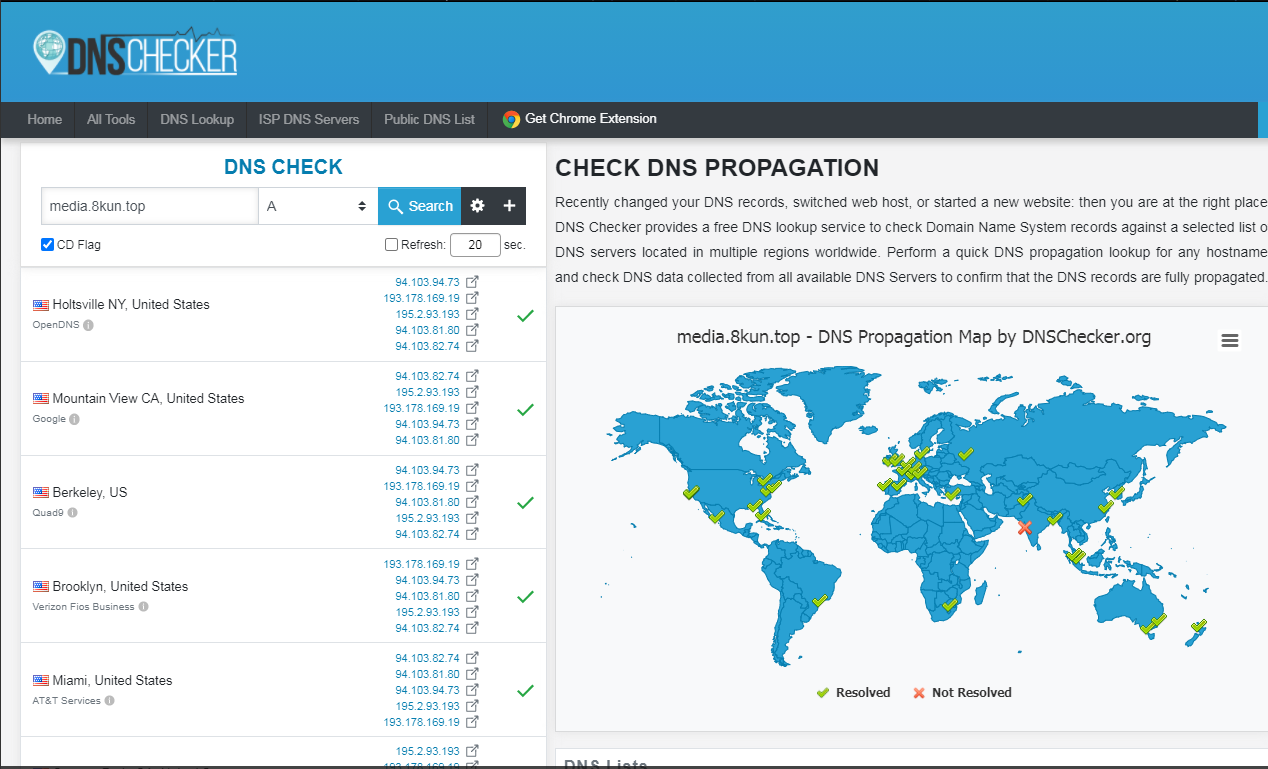Open the record type A dropdown
This screenshot has width=1268, height=769.
pos(318,206)
